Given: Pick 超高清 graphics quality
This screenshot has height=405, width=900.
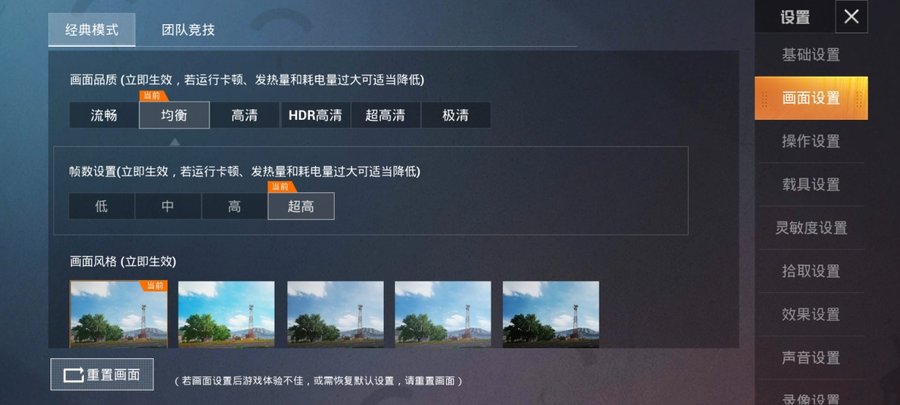Looking at the screenshot, I should point(385,115).
